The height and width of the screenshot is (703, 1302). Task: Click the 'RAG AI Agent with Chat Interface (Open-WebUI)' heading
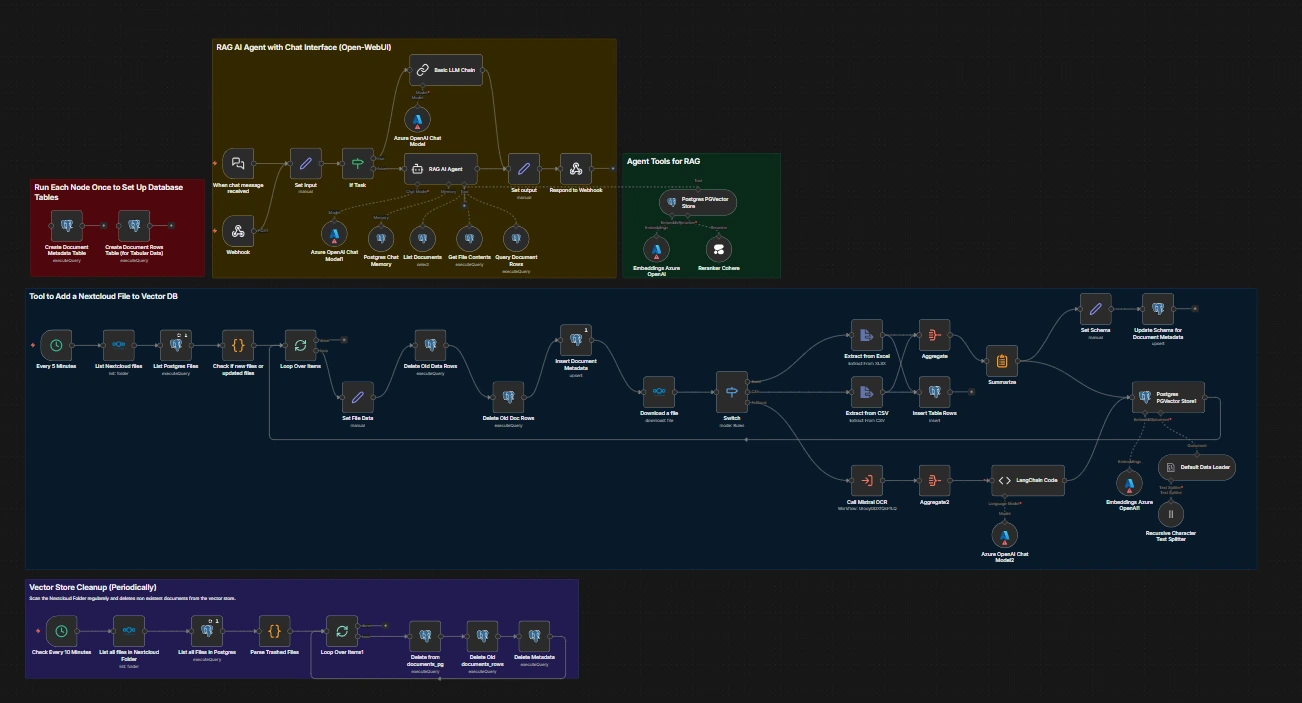click(305, 46)
